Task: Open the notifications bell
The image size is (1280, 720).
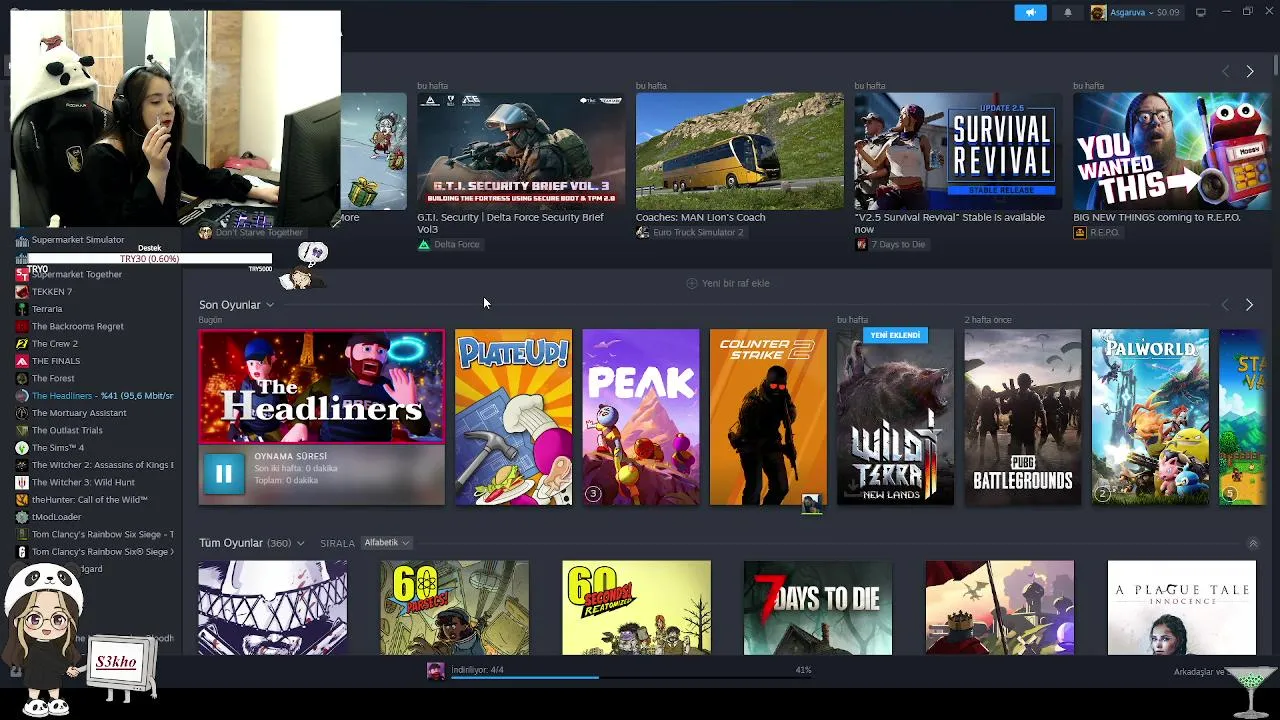Action: [1068, 12]
